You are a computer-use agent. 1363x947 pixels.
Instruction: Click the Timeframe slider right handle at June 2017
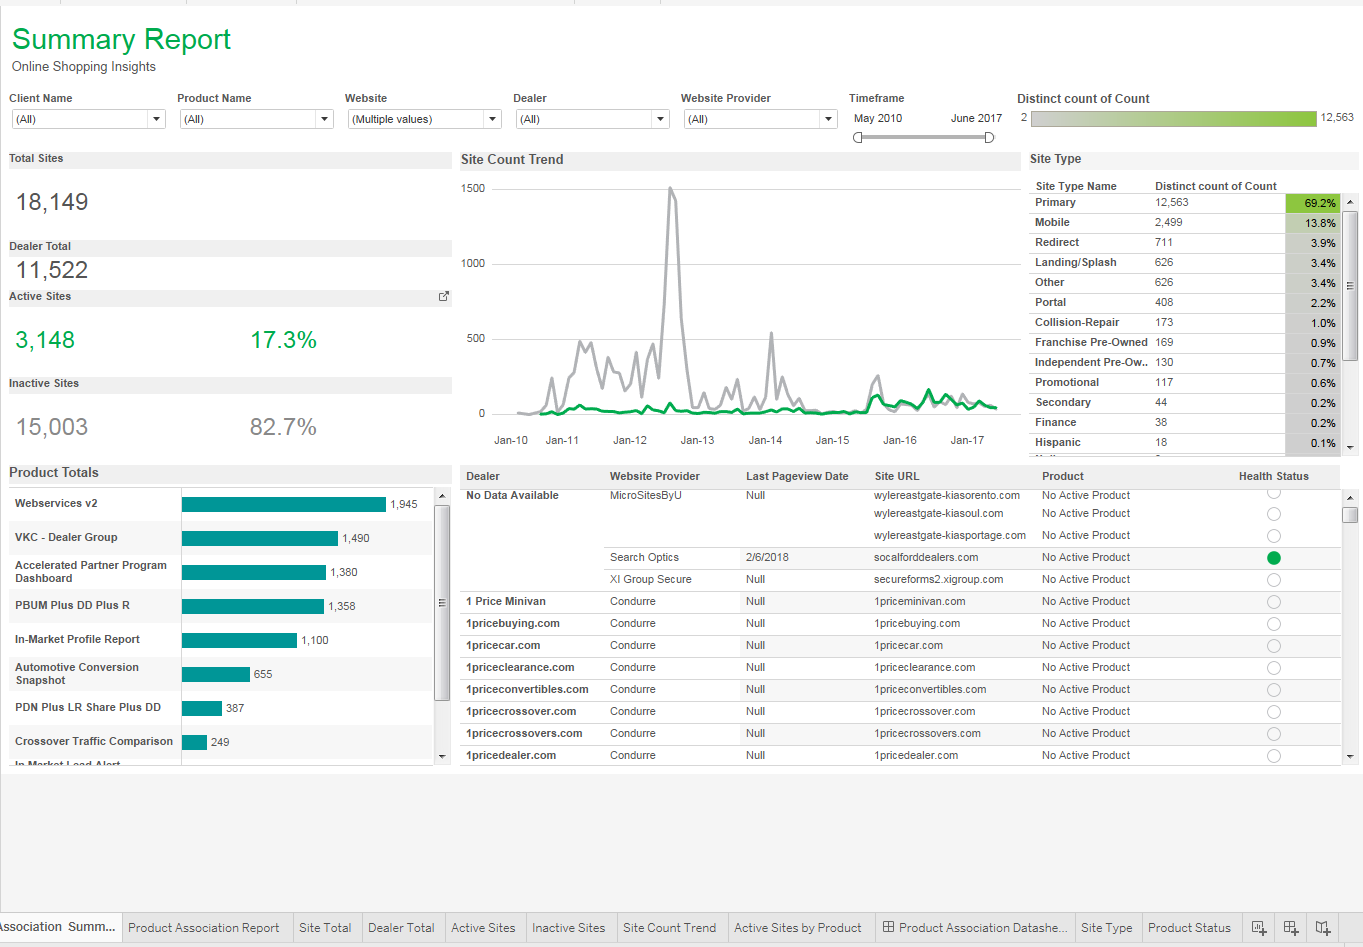coord(989,137)
